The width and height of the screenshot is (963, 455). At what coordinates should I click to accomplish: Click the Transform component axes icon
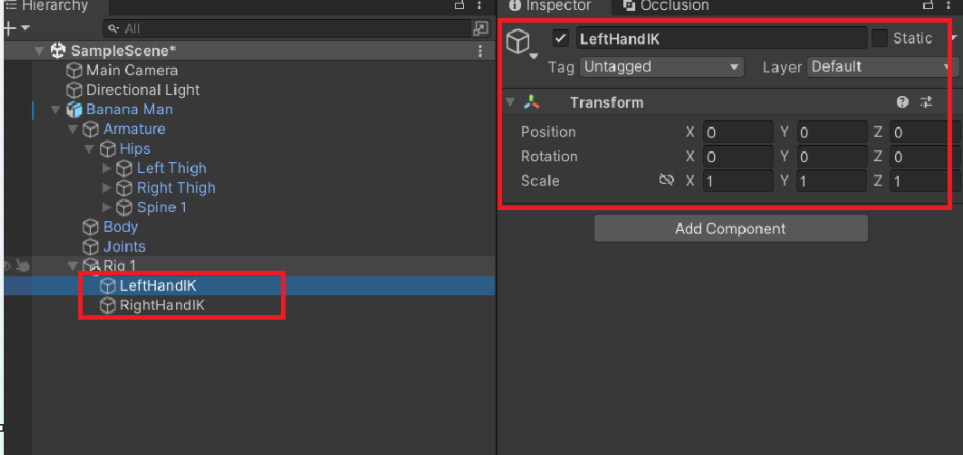coord(531,103)
